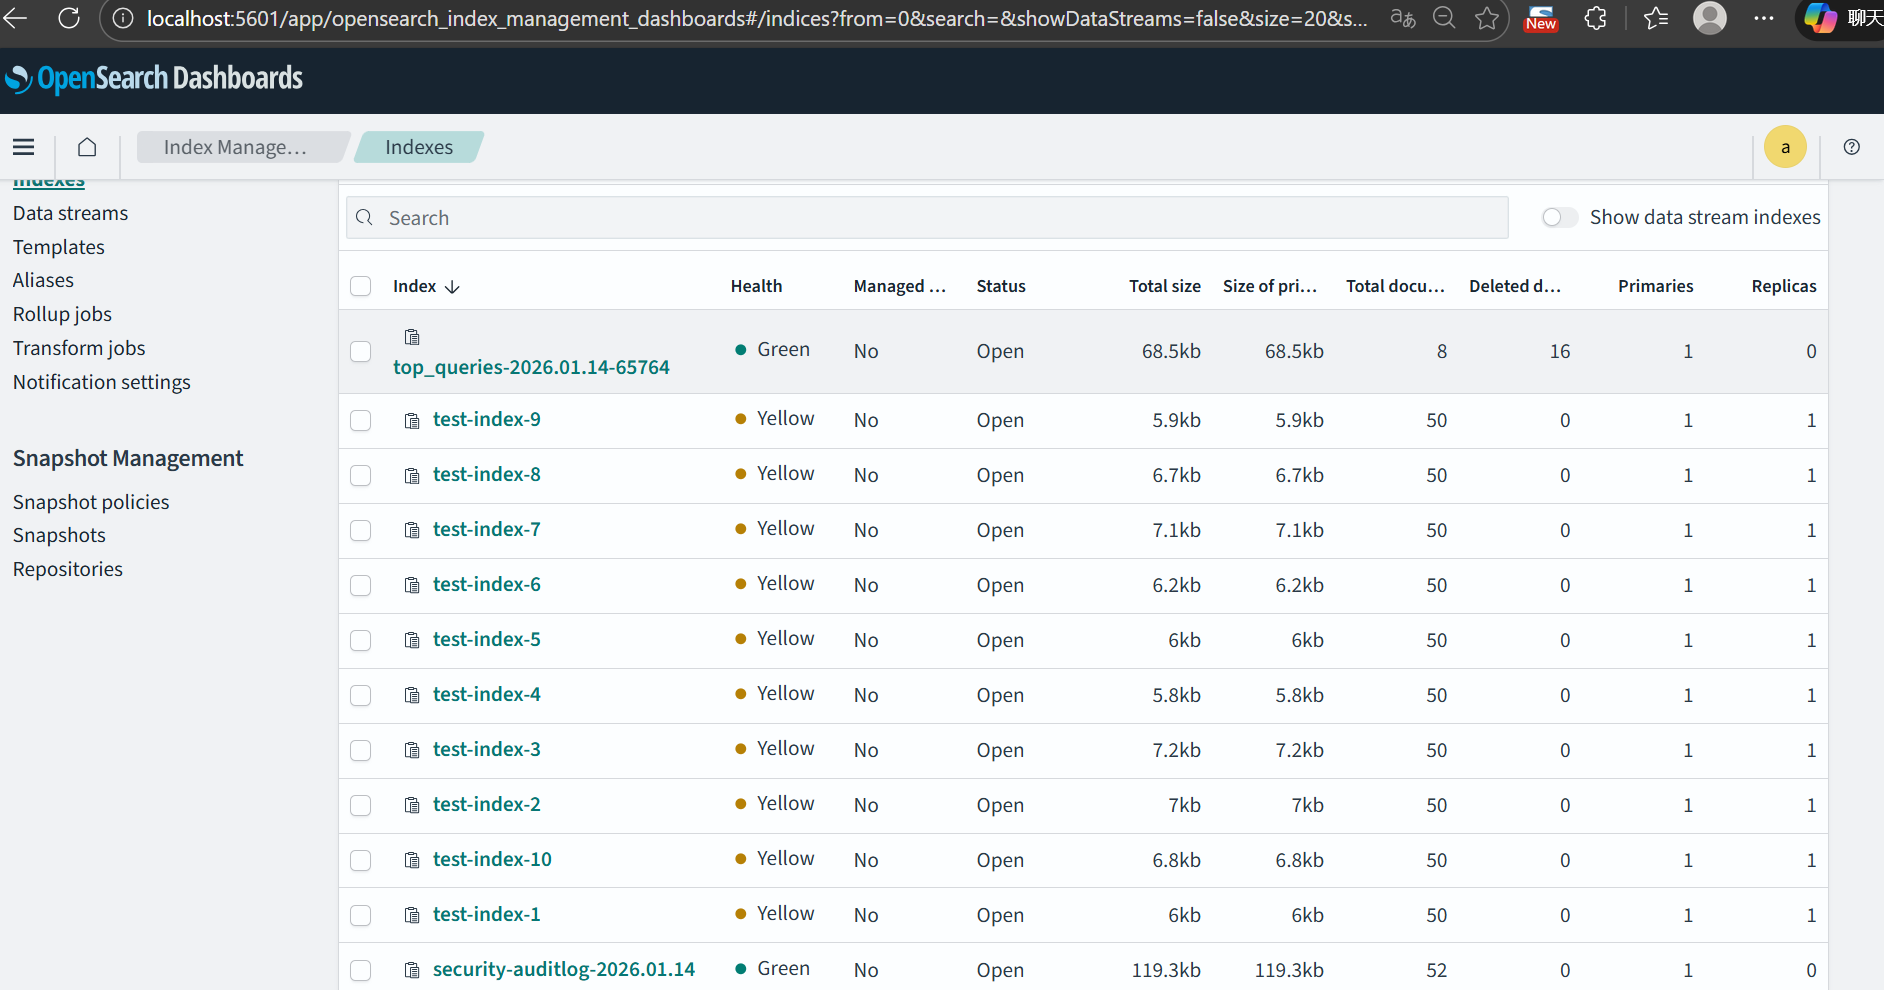Reload the page in the browser
Viewport: 1884px width, 990px height.
click(x=69, y=18)
